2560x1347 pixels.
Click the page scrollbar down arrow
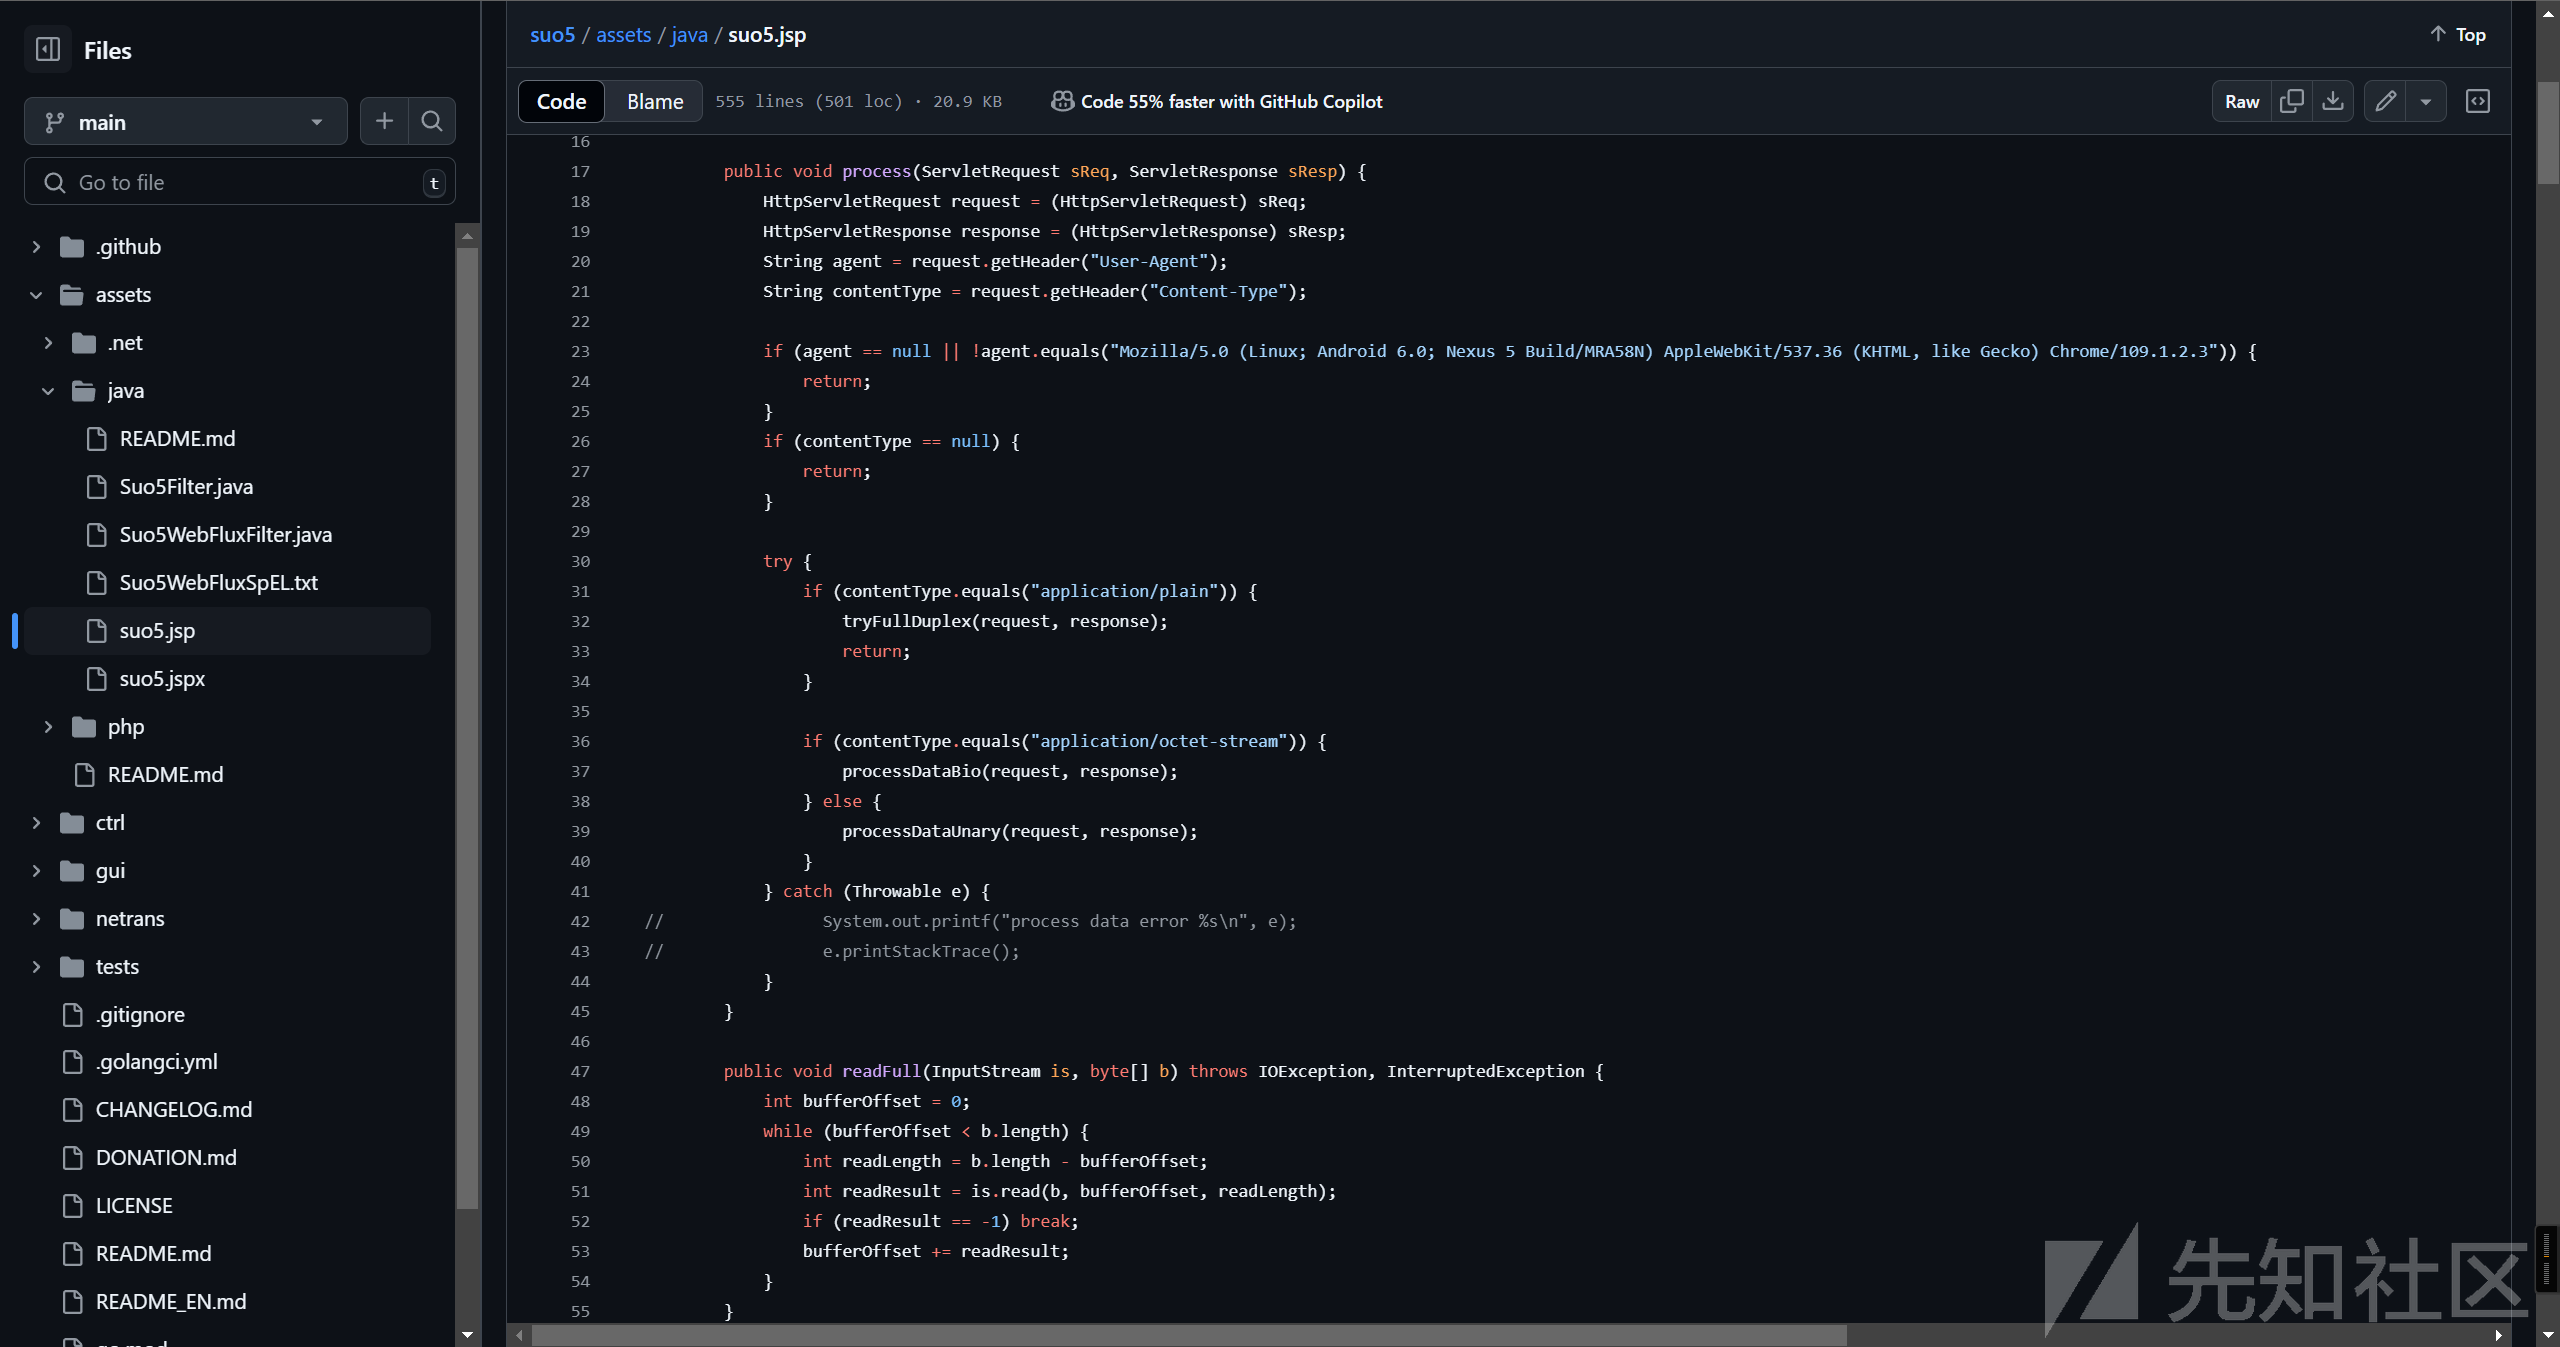2548,1335
